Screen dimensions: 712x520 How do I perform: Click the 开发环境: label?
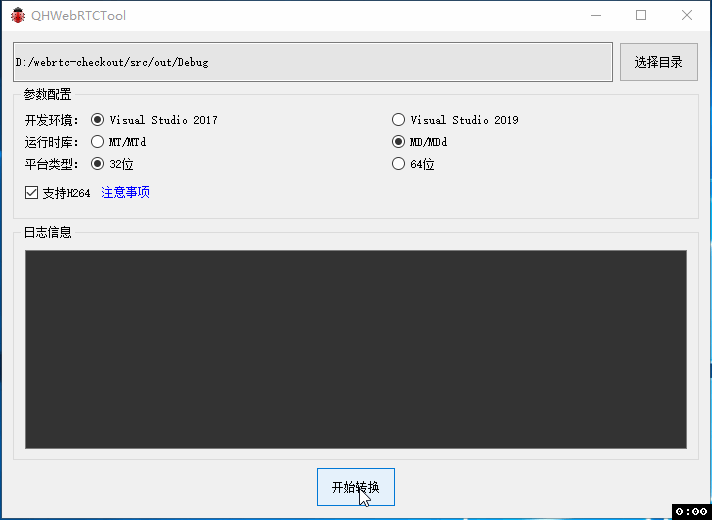(51, 120)
